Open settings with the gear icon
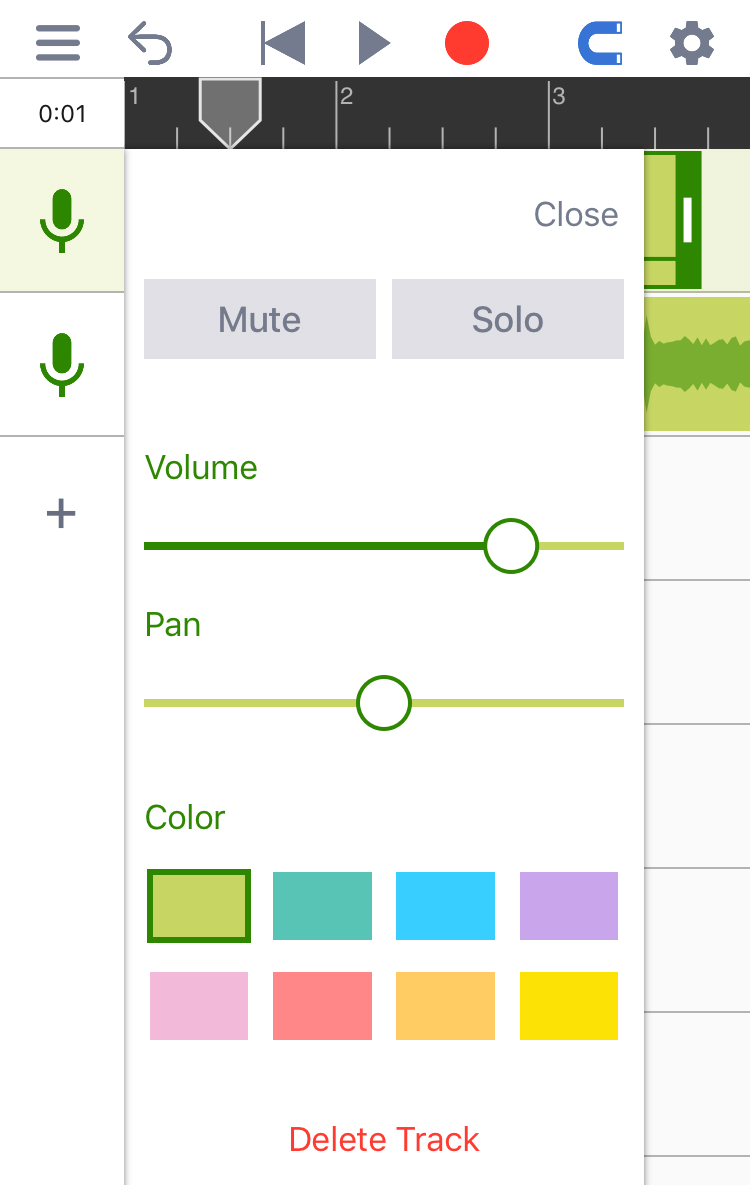The image size is (750, 1185). point(692,42)
